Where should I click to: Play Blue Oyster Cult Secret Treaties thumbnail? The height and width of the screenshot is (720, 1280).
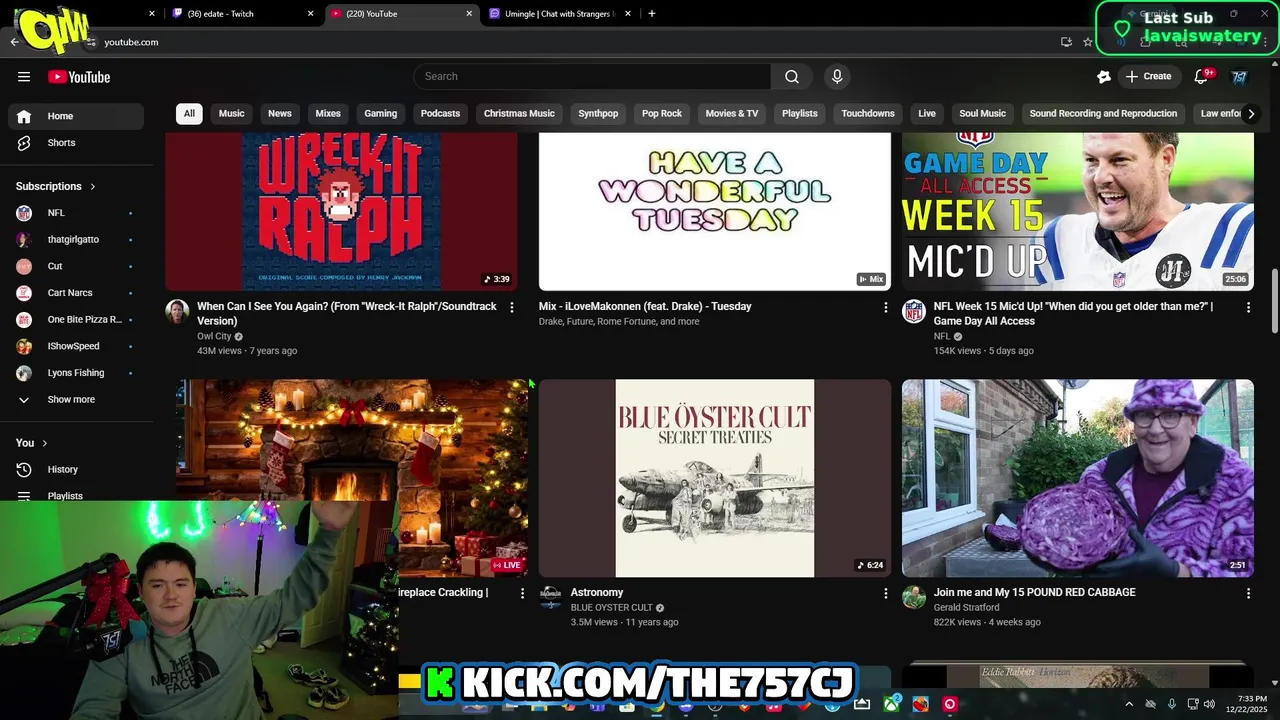(x=715, y=478)
